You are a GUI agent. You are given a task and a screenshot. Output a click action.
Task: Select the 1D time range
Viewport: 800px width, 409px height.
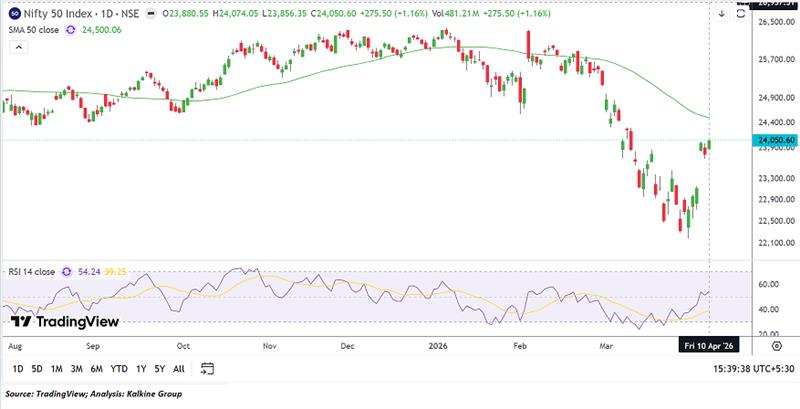point(19,368)
